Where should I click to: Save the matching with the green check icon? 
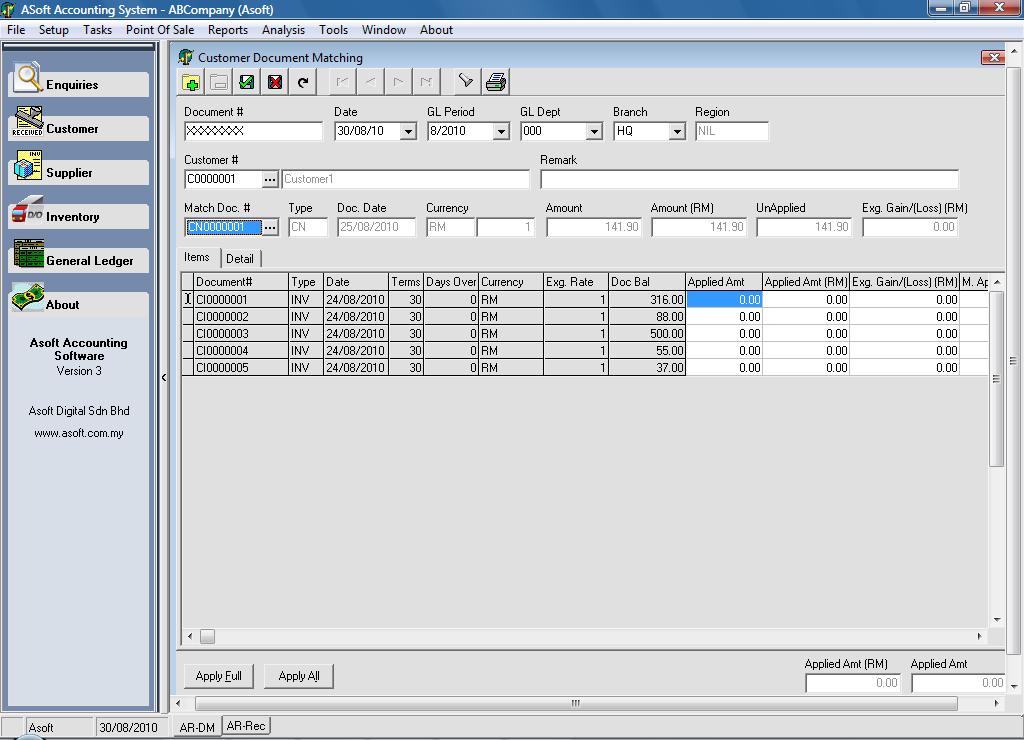point(247,82)
